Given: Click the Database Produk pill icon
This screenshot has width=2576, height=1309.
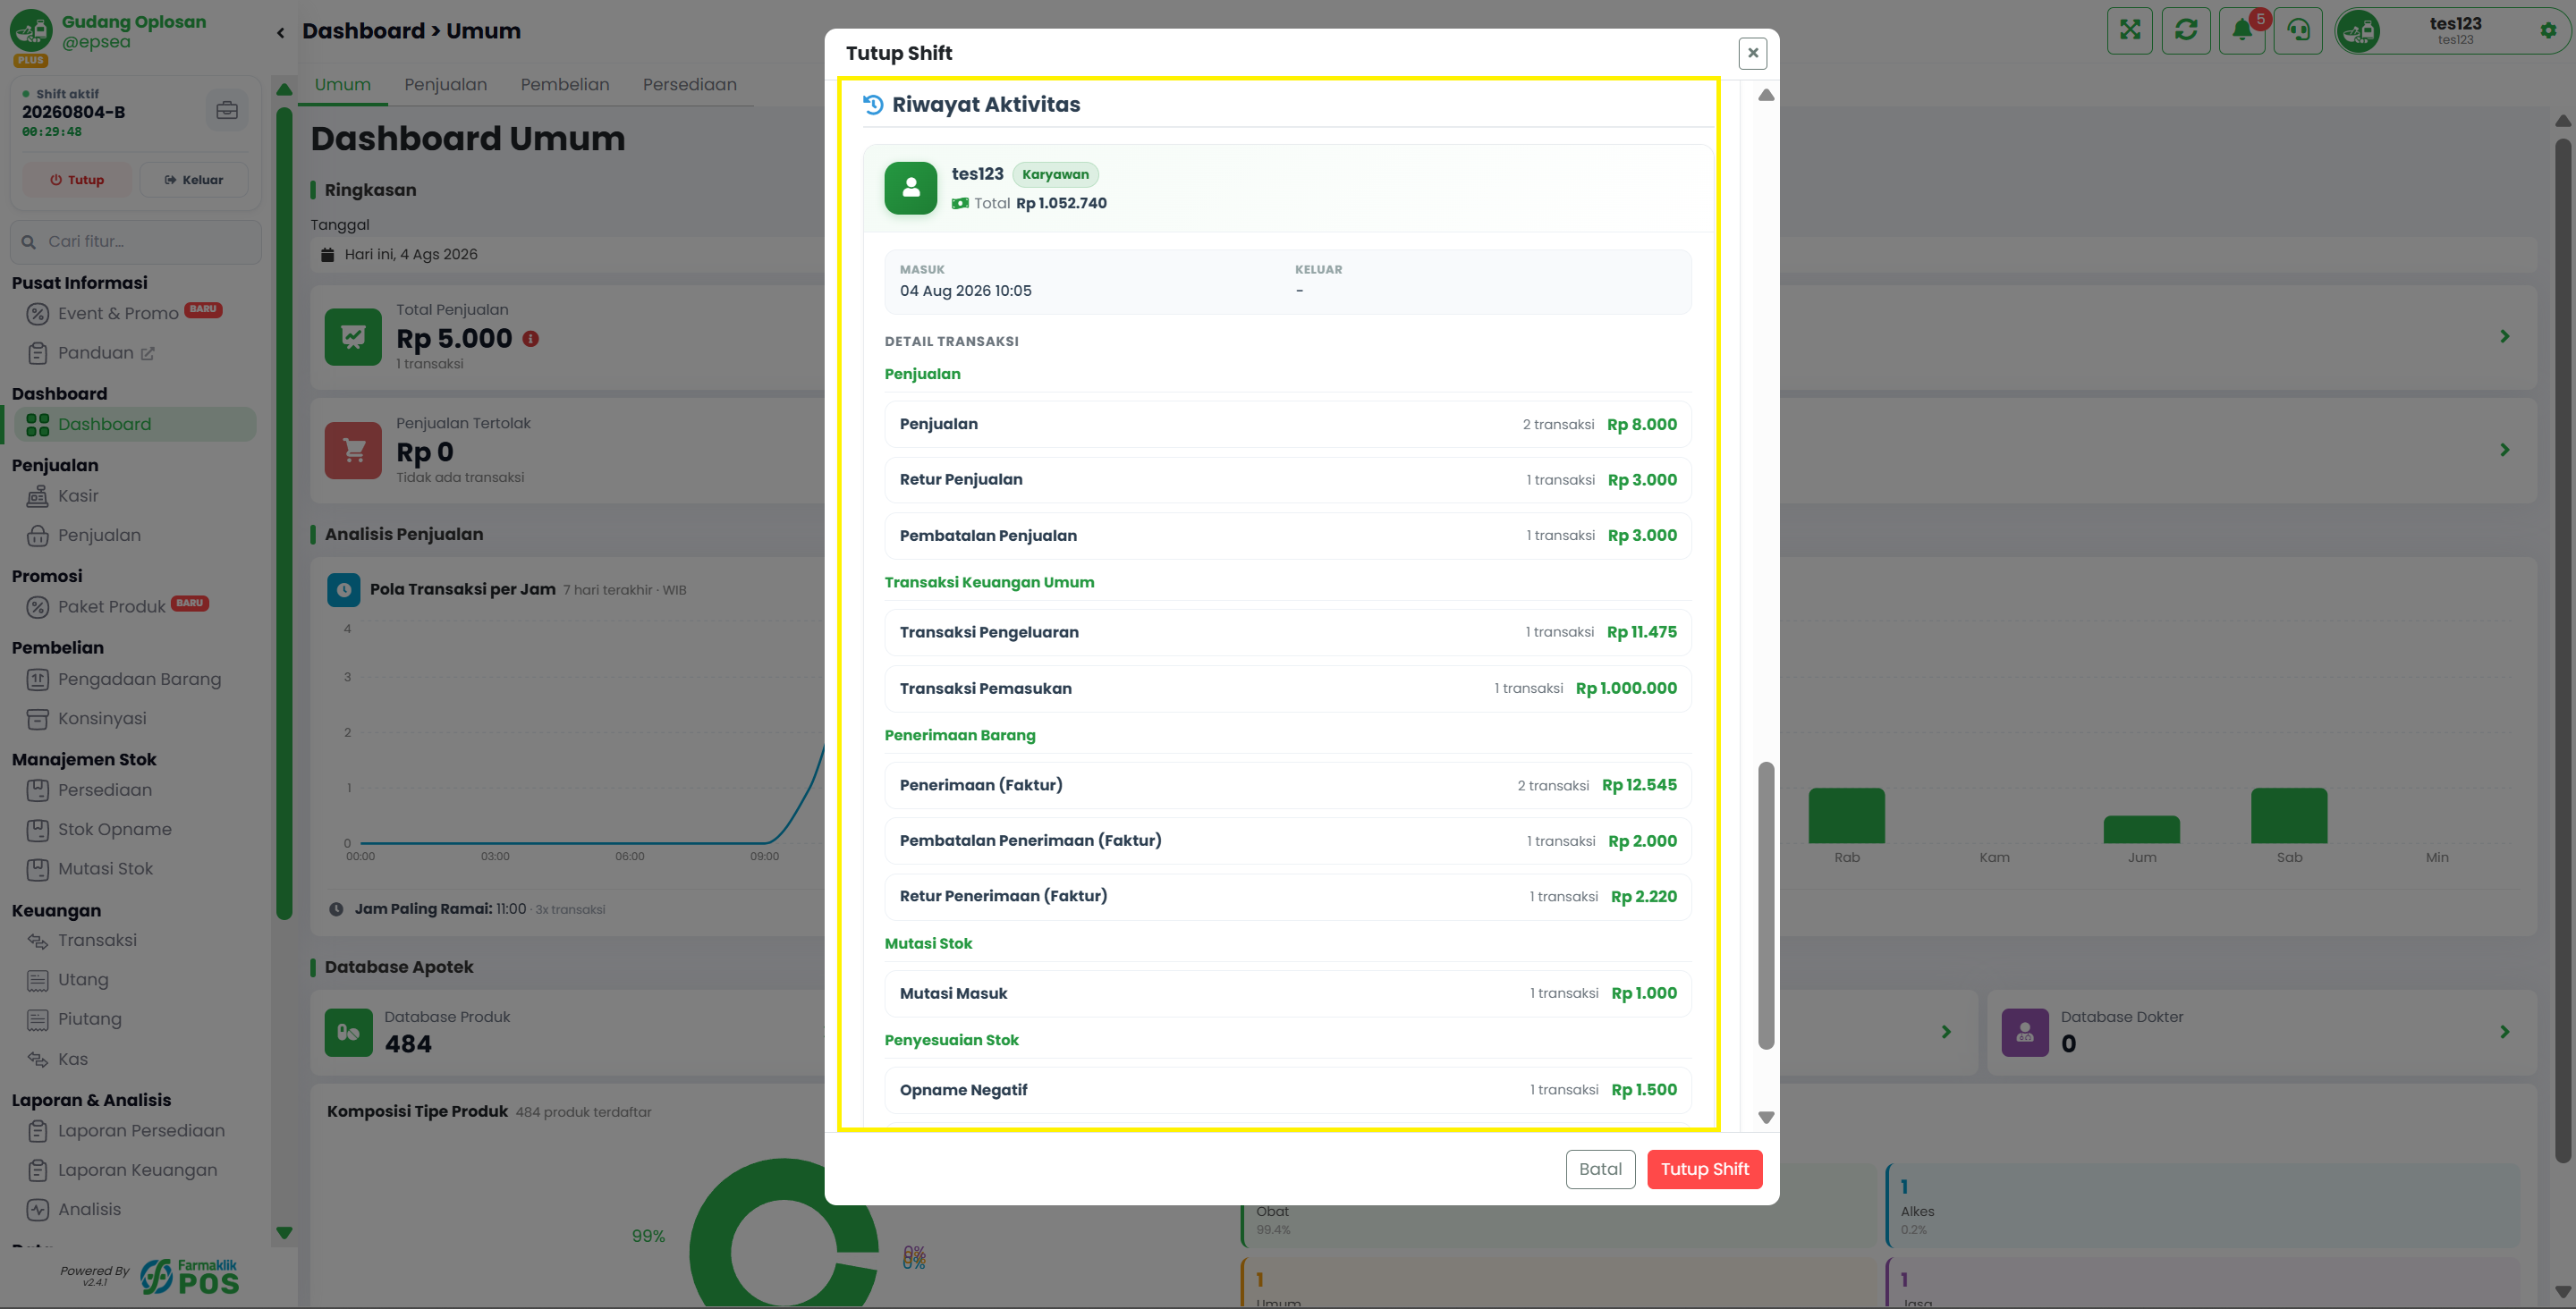Looking at the screenshot, I should coord(348,1032).
